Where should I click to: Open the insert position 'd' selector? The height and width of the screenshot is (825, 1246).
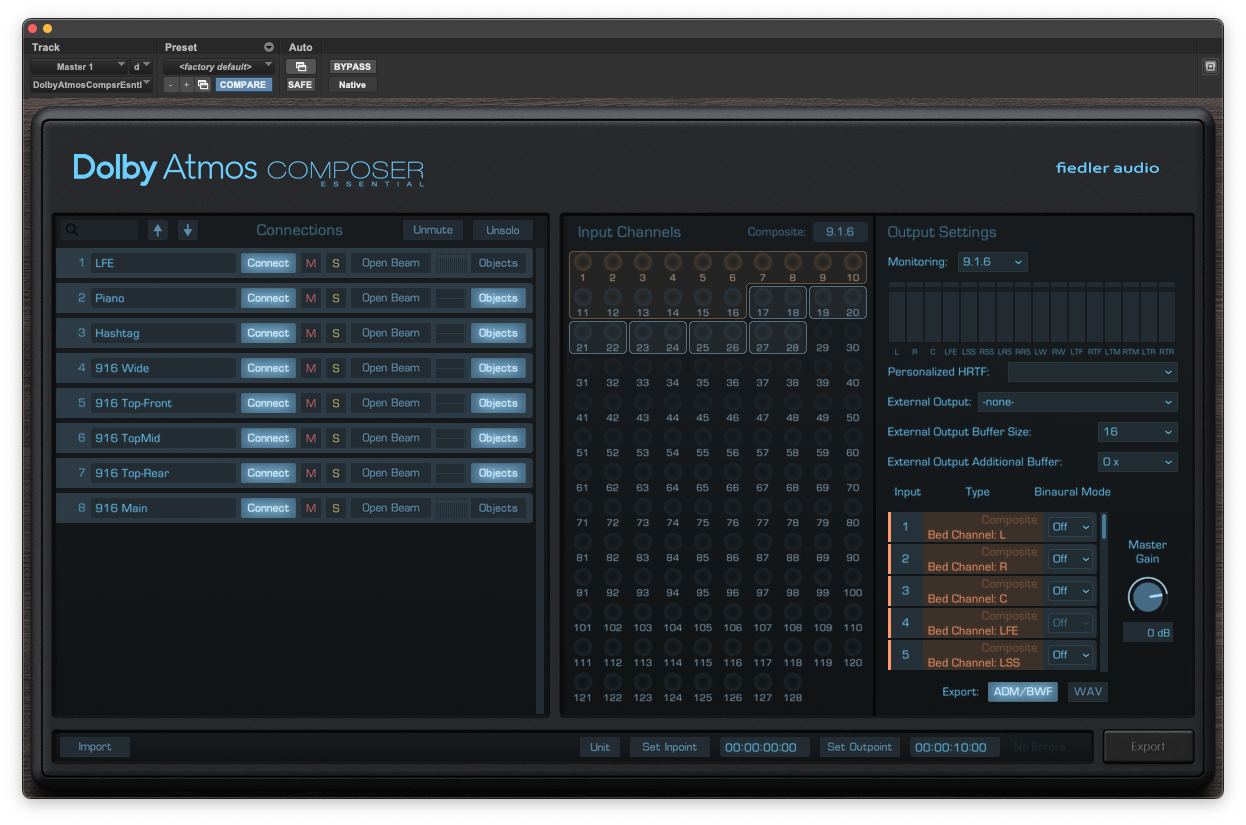(x=141, y=67)
